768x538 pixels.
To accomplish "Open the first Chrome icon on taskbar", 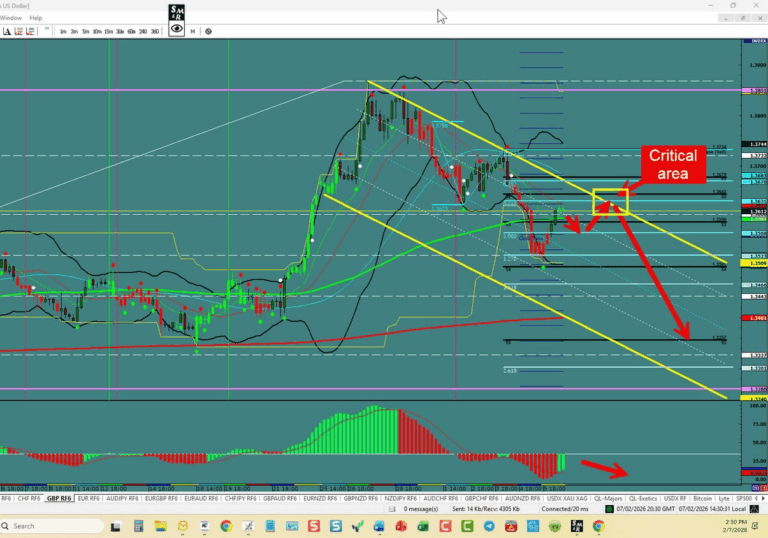I will tap(226, 526).
